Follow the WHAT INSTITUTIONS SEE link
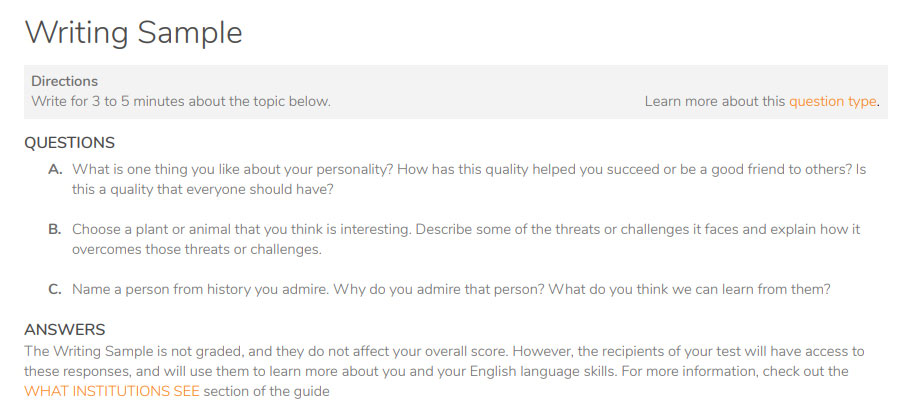This screenshot has width=913, height=417. (112, 391)
